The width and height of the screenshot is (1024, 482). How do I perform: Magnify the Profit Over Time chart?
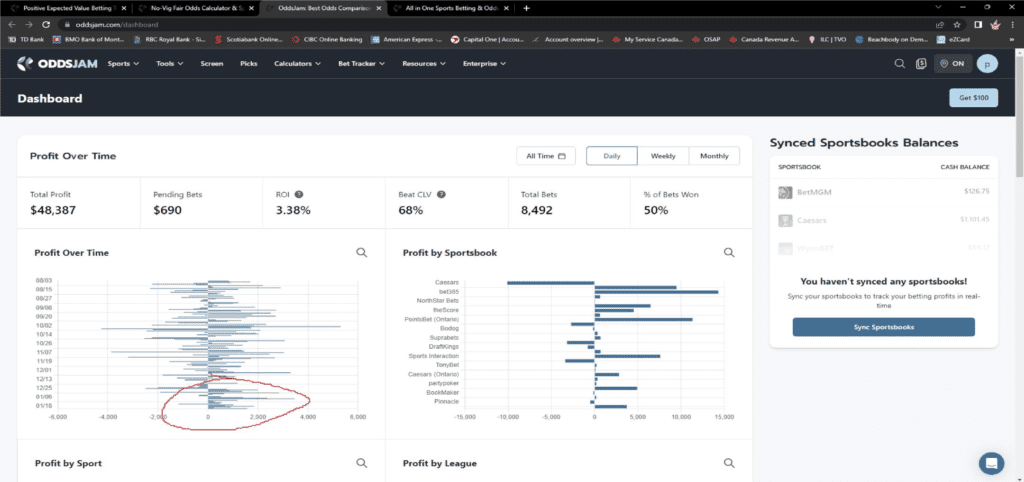pos(362,253)
